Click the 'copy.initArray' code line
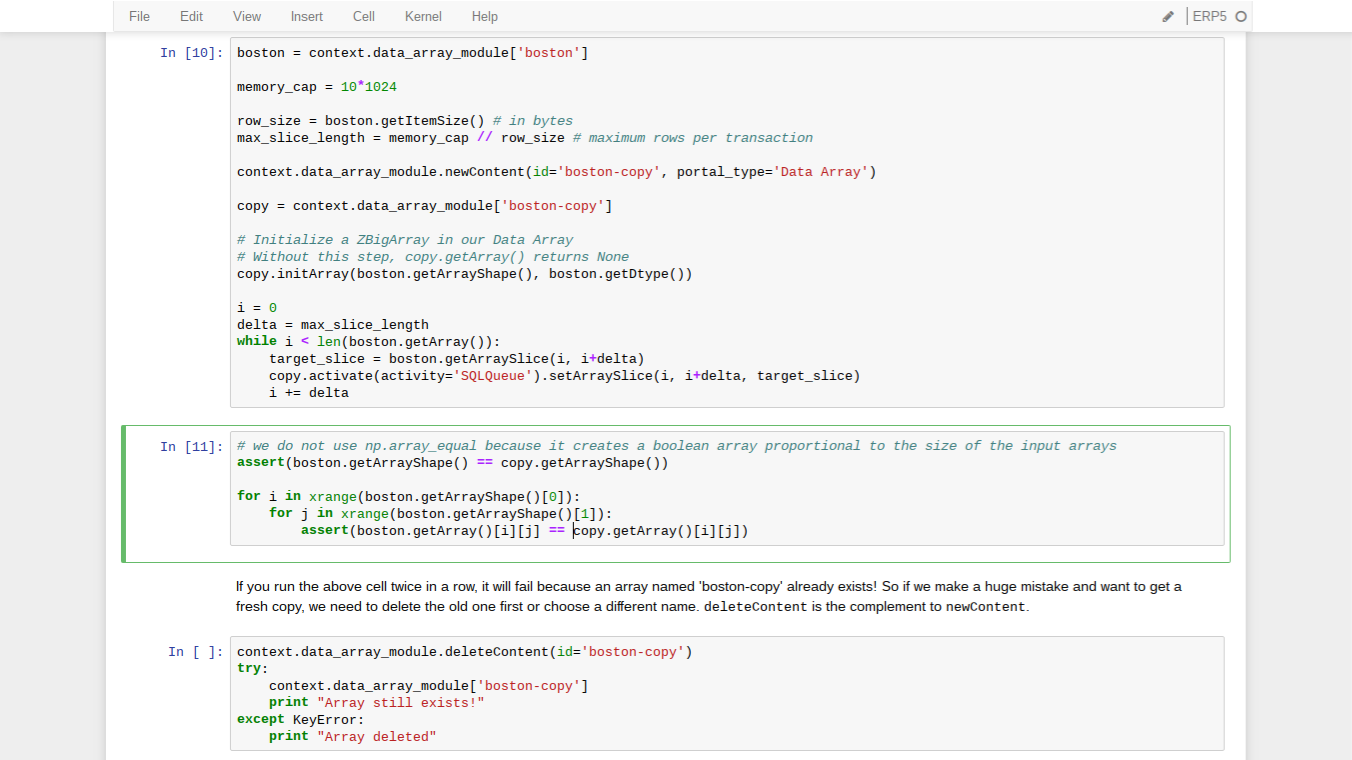Screen dimensions: 1352x760 (465, 274)
